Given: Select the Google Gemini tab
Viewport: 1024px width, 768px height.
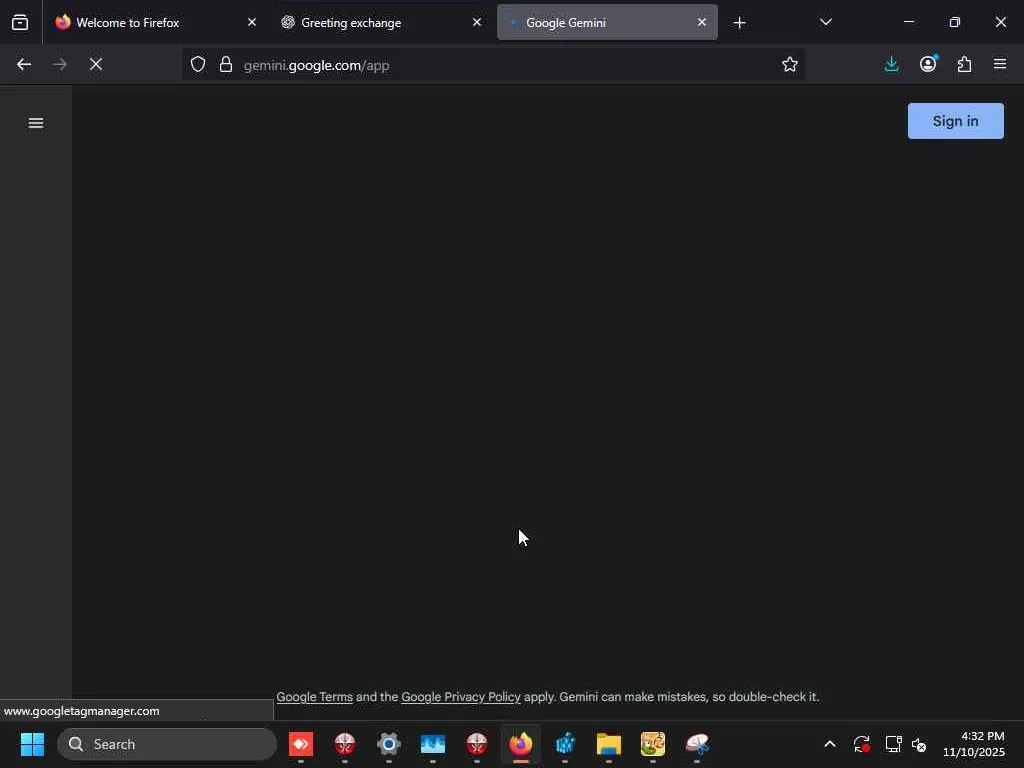Looking at the screenshot, I should 607,22.
